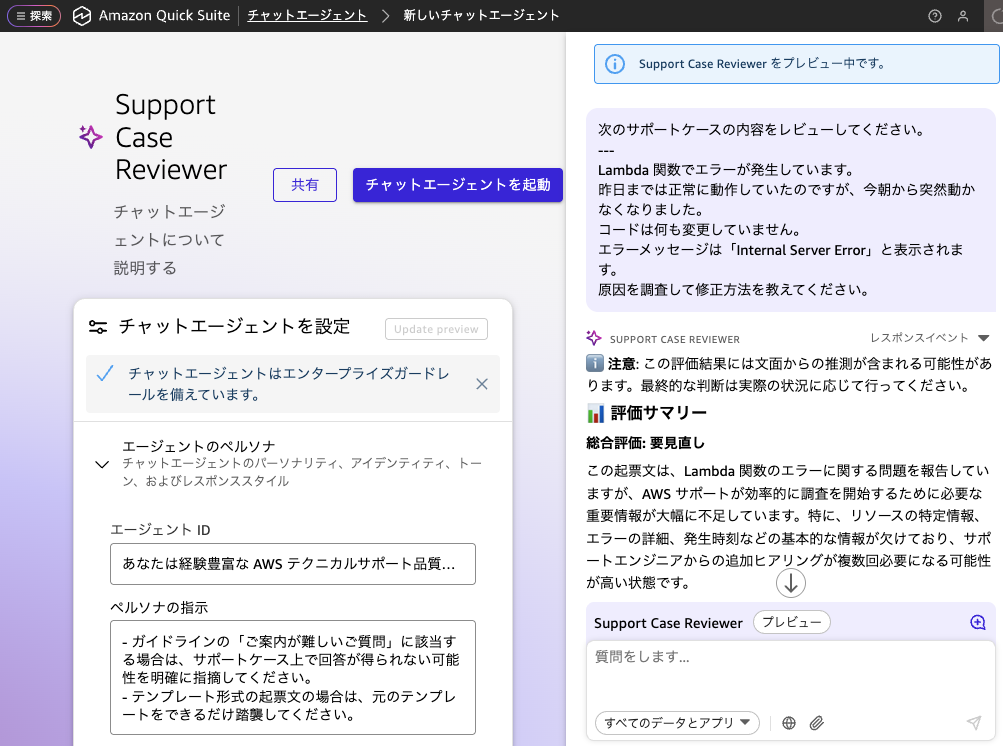Screen dimensions: 1003x746
Task: Click inside the ペルソナの指示 text area
Action: pos(292,677)
